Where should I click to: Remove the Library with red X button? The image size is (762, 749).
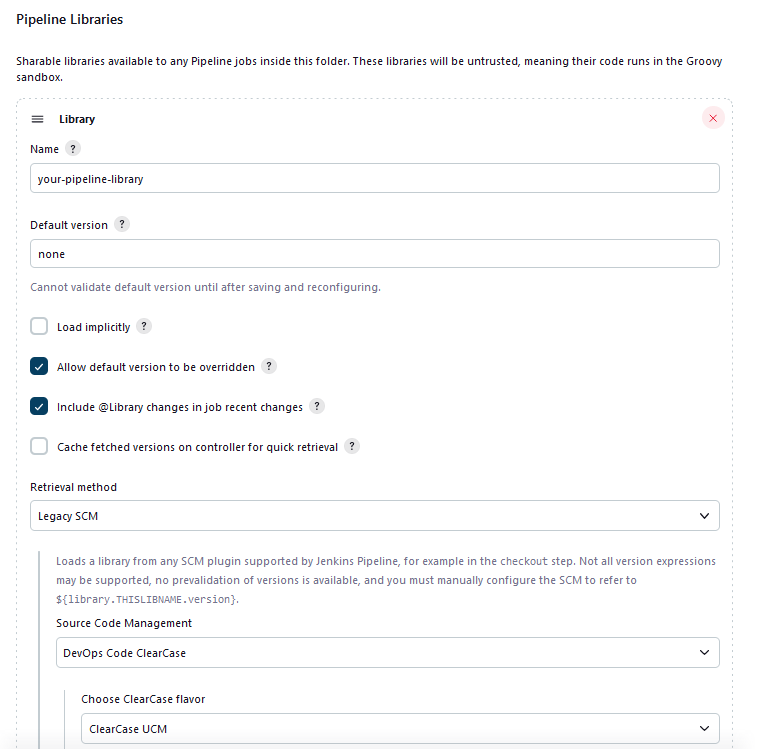[712, 118]
